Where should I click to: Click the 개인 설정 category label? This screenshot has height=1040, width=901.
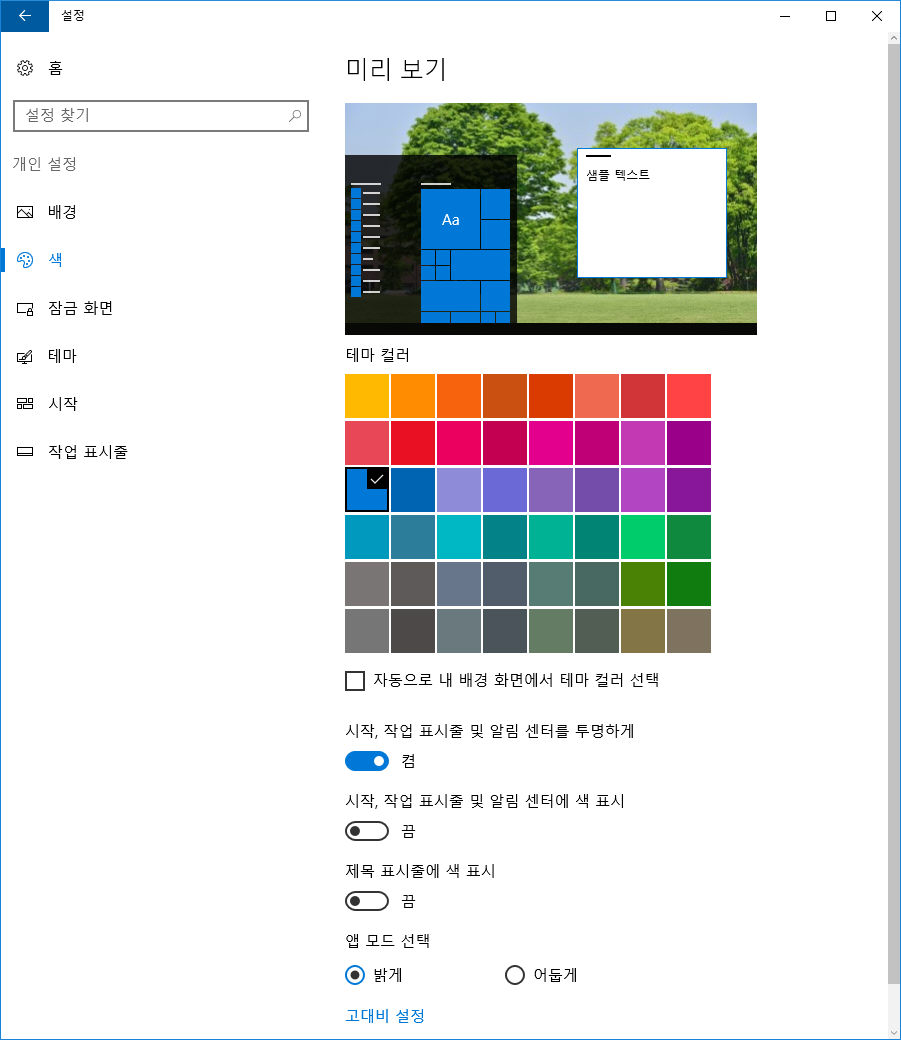(x=44, y=164)
